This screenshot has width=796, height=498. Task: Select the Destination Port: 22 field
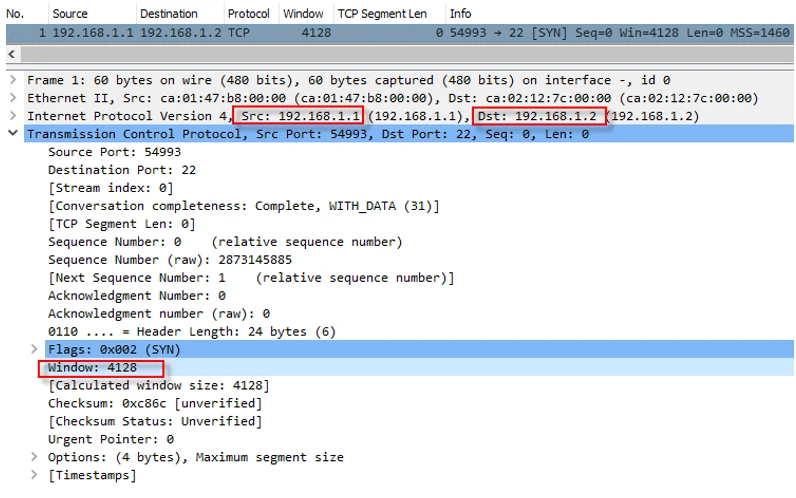[x=108, y=170]
